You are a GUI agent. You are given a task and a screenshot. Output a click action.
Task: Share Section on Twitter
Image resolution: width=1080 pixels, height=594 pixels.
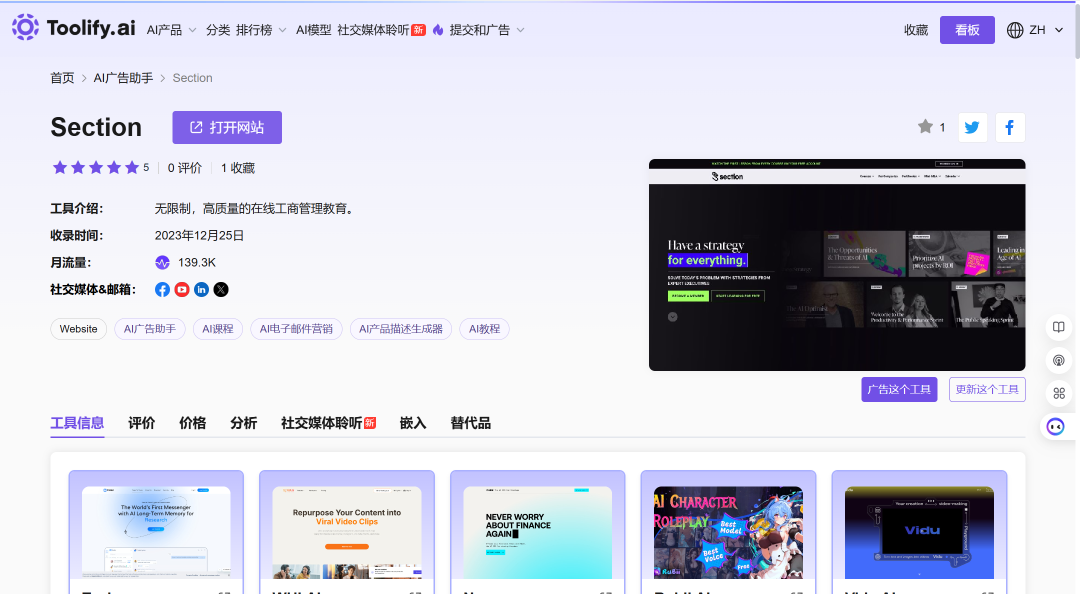pyautogui.click(x=972, y=127)
